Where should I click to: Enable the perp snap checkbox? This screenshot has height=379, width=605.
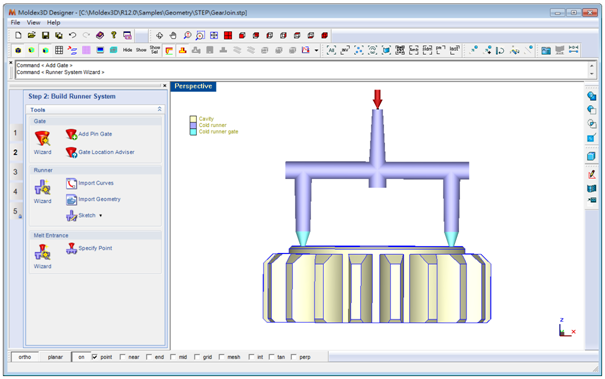point(293,357)
